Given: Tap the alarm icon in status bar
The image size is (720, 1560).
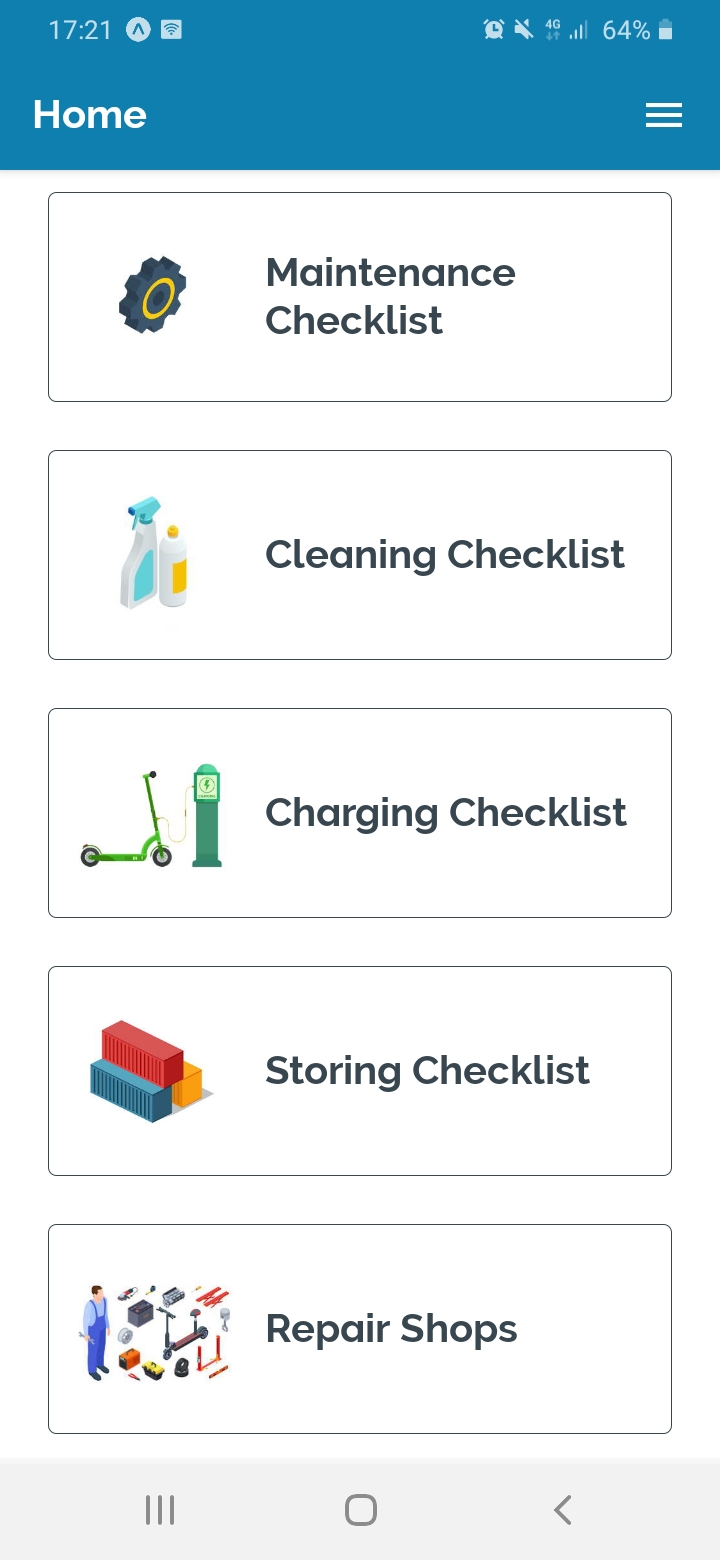Looking at the screenshot, I should (494, 30).
